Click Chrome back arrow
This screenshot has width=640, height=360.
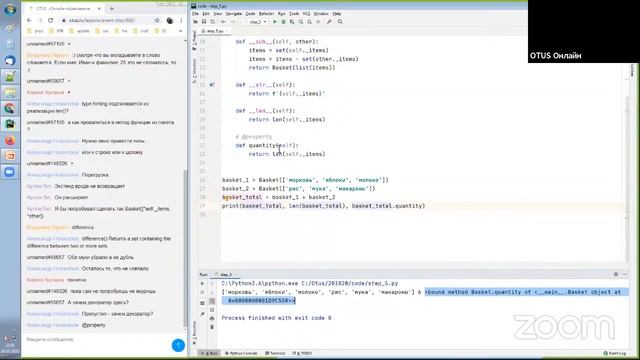[29, 20]
